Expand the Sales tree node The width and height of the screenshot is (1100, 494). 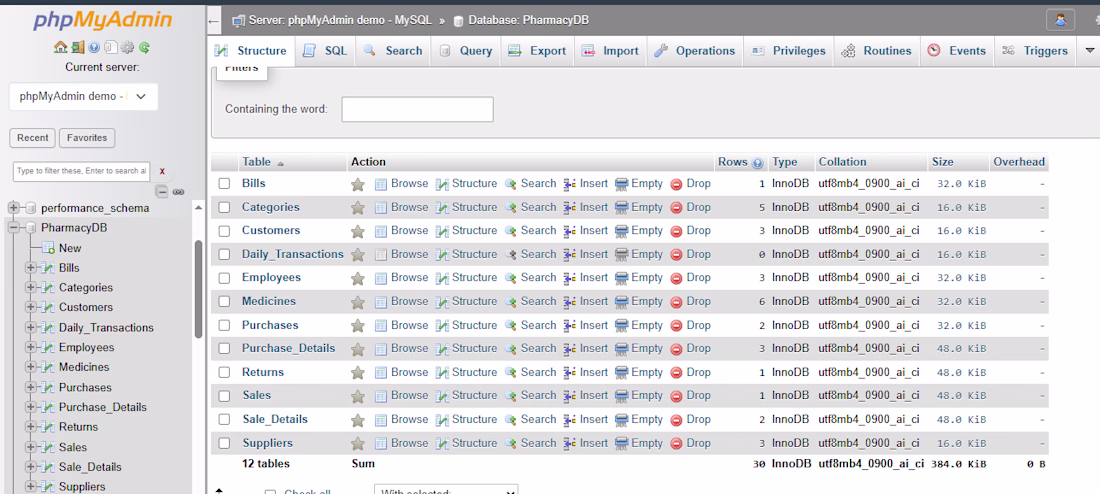pos(30,447)
